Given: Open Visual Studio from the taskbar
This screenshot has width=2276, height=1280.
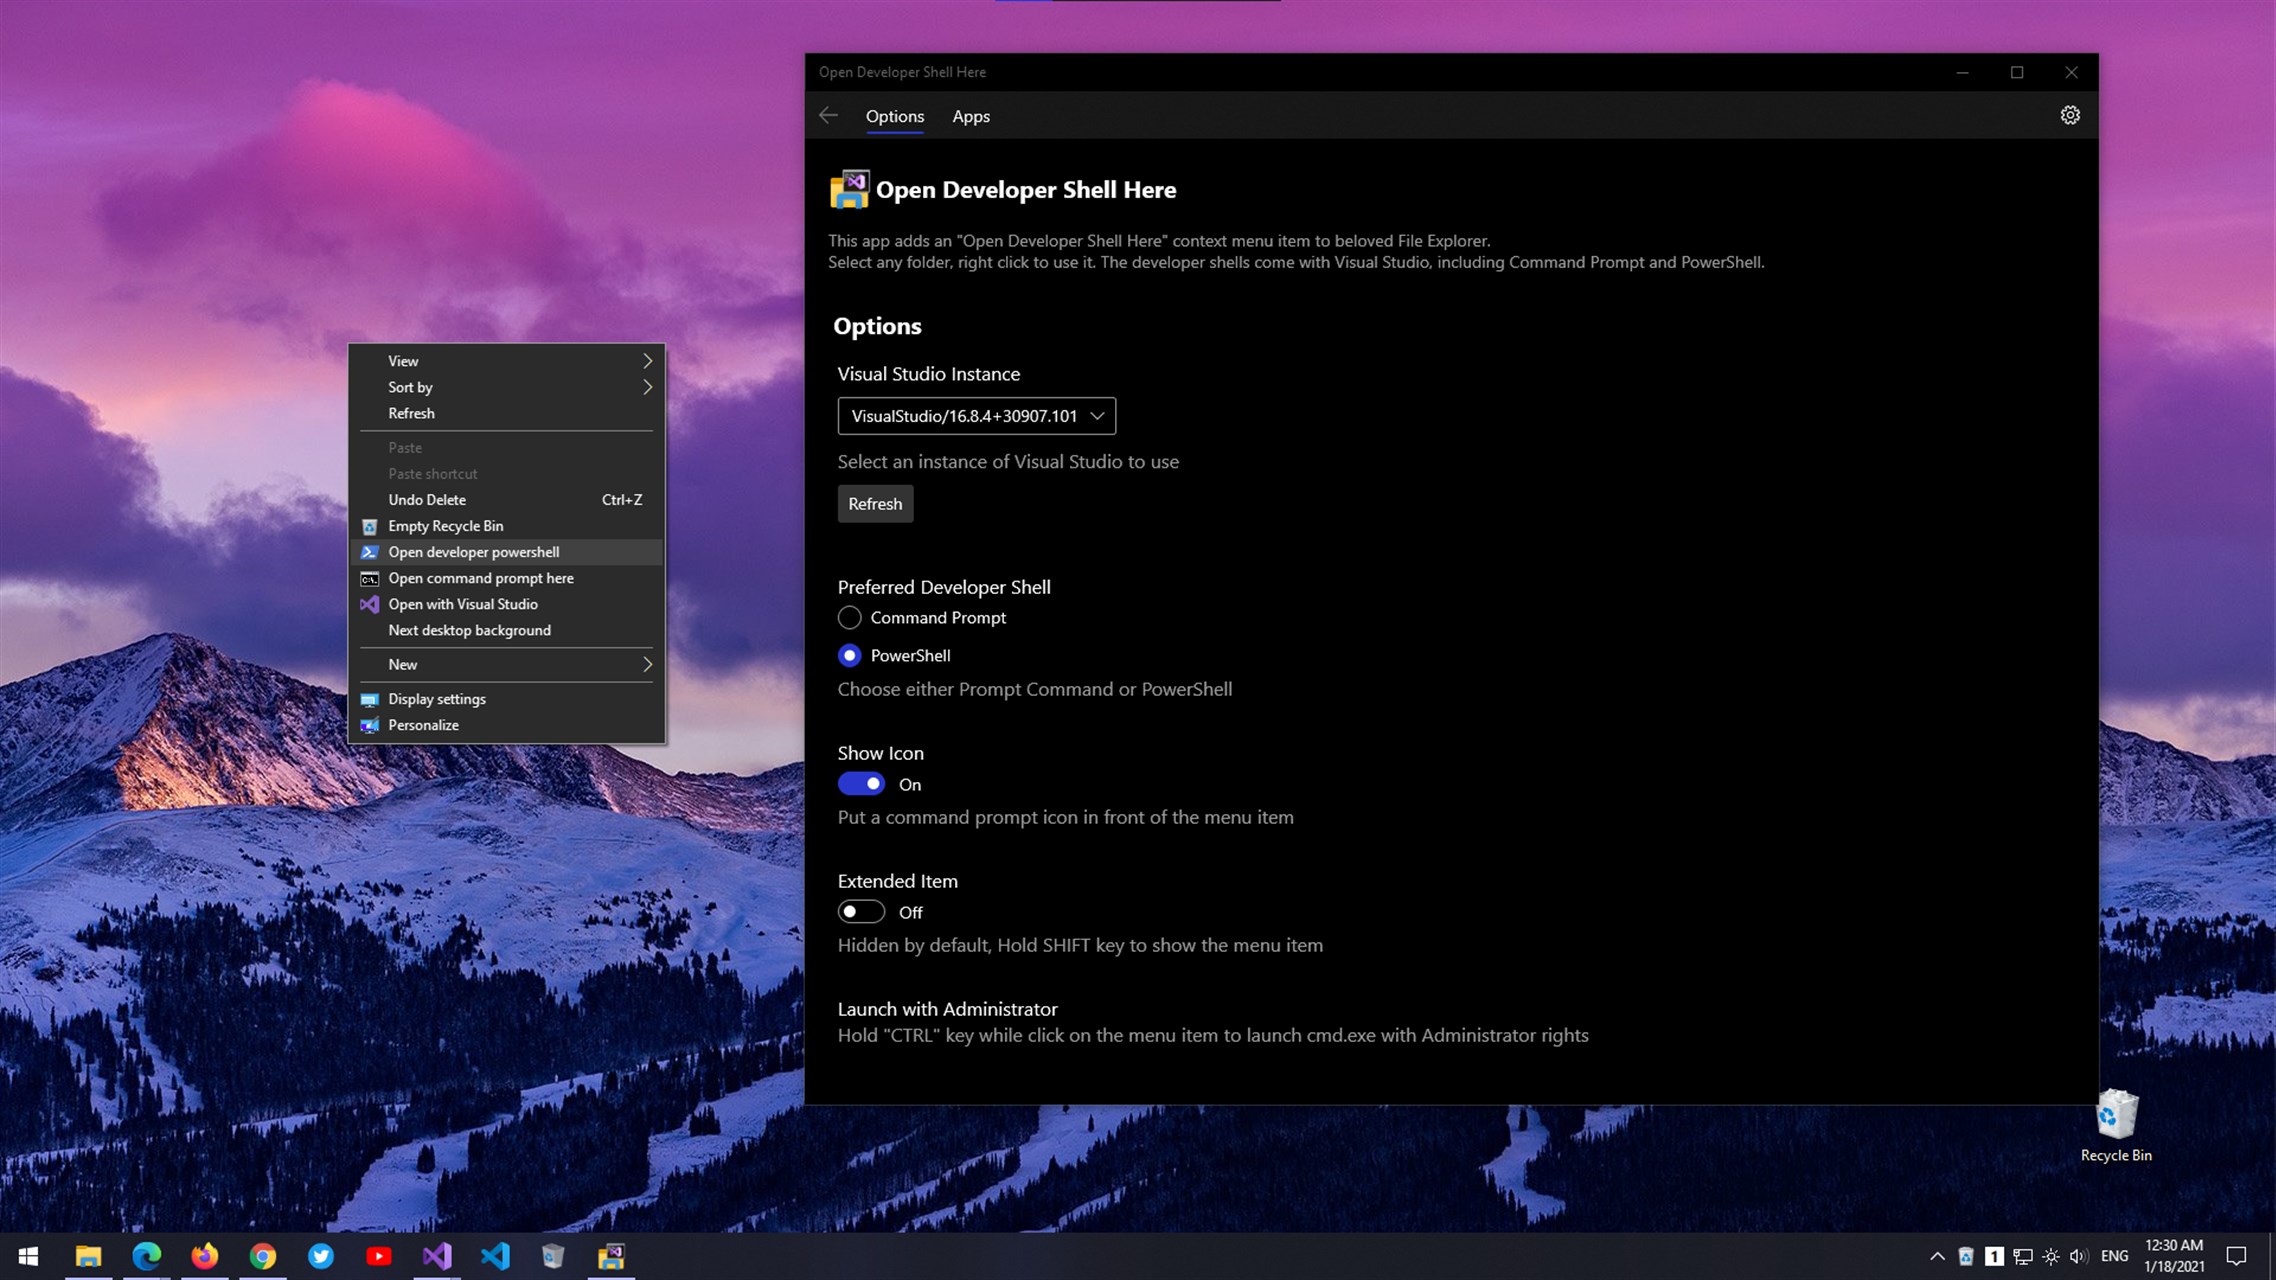Looking at the screenshot, I should click(x=437, y=1256).
